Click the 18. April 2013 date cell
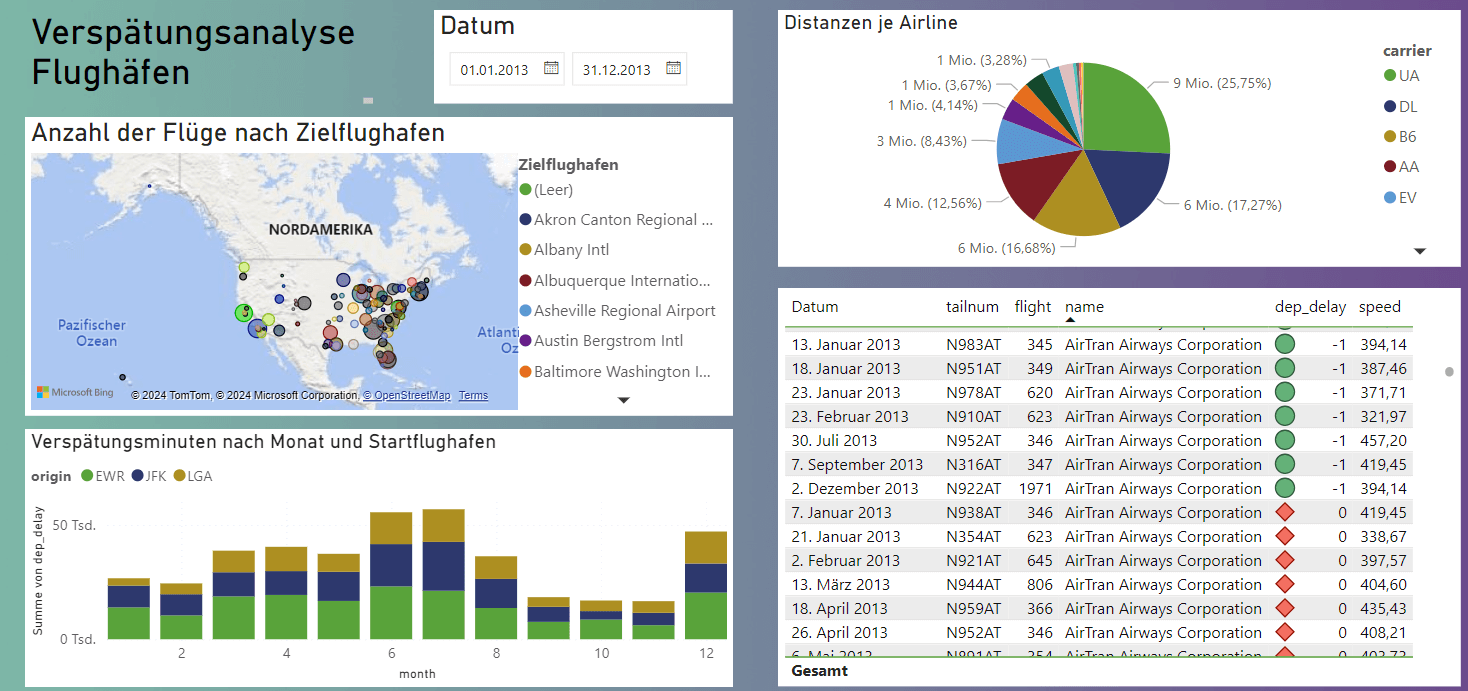 click(x=839, y=608)
